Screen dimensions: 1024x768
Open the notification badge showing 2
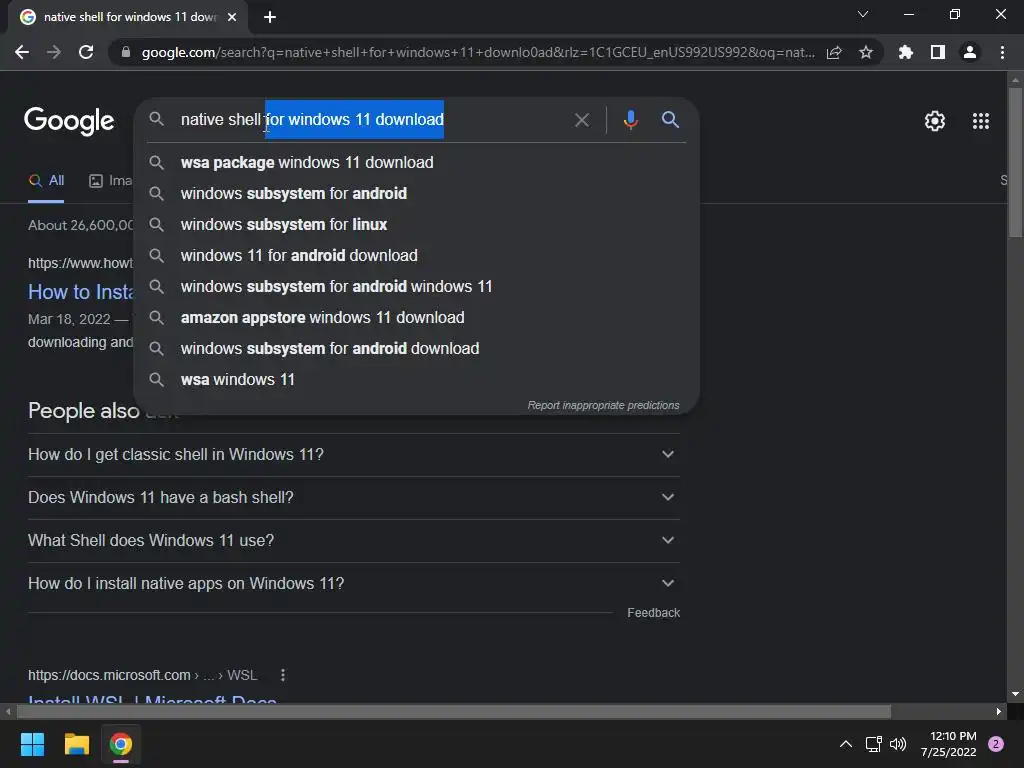coord(996,744)
